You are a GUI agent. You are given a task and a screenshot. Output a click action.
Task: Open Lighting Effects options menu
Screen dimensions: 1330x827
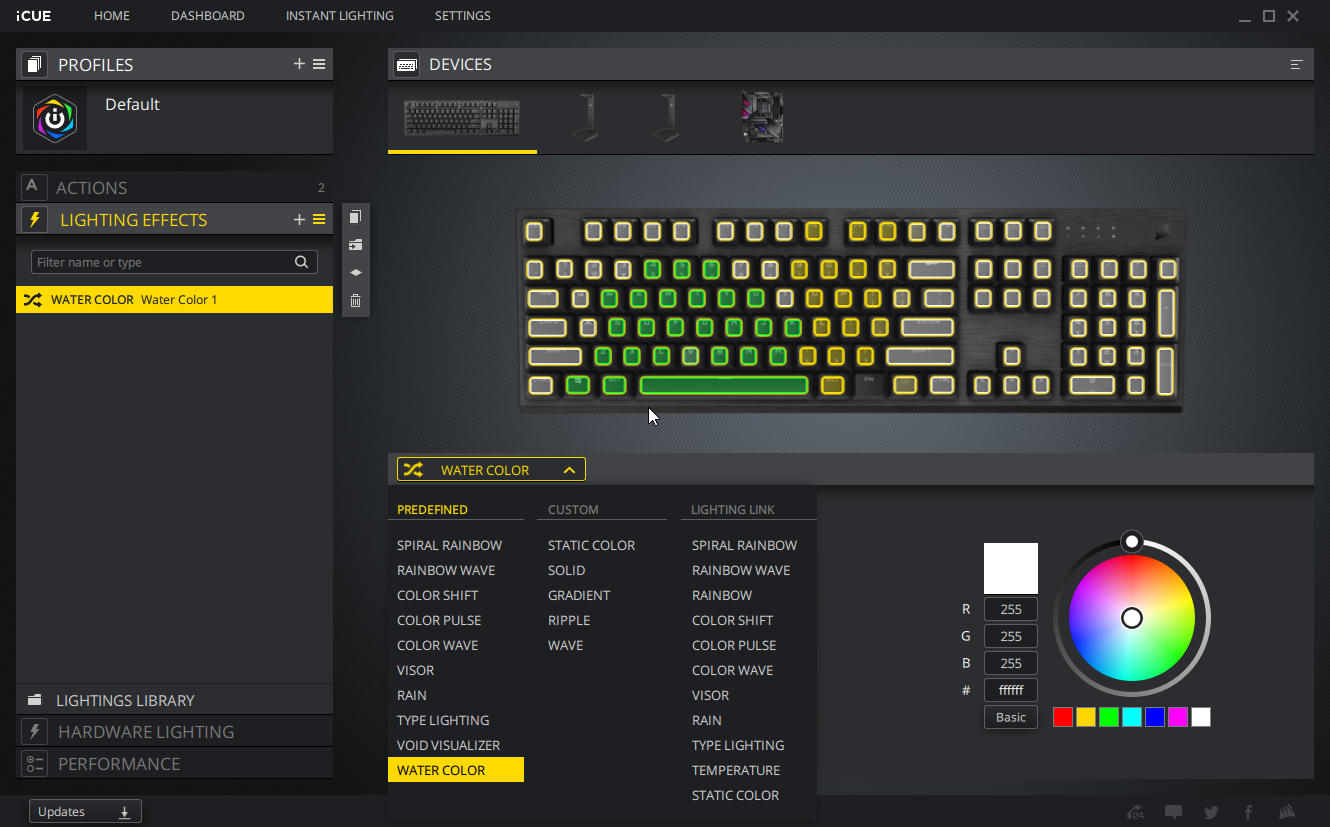point(319,219)
